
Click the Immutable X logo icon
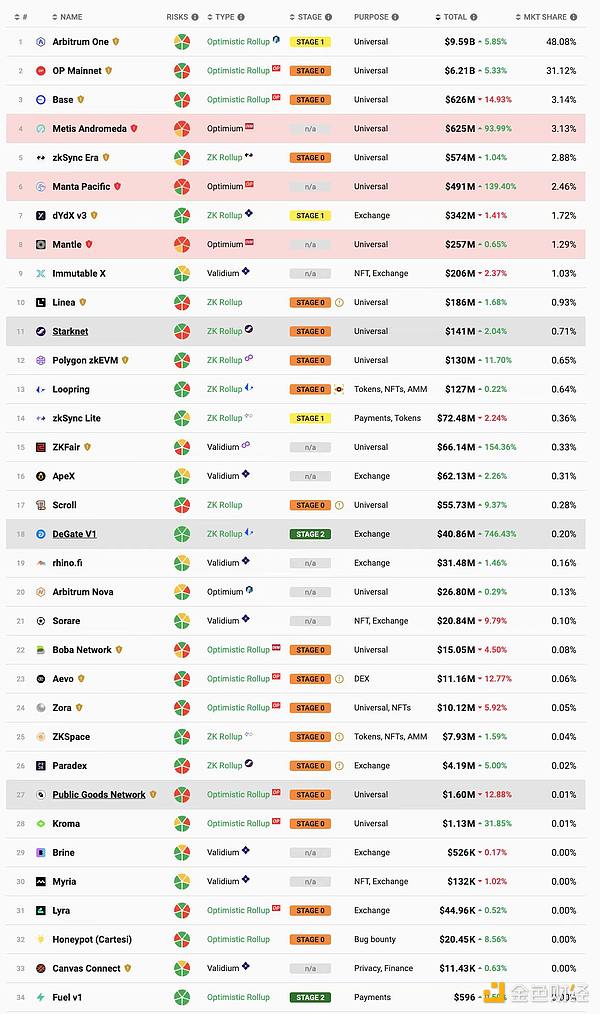point(41,274)
